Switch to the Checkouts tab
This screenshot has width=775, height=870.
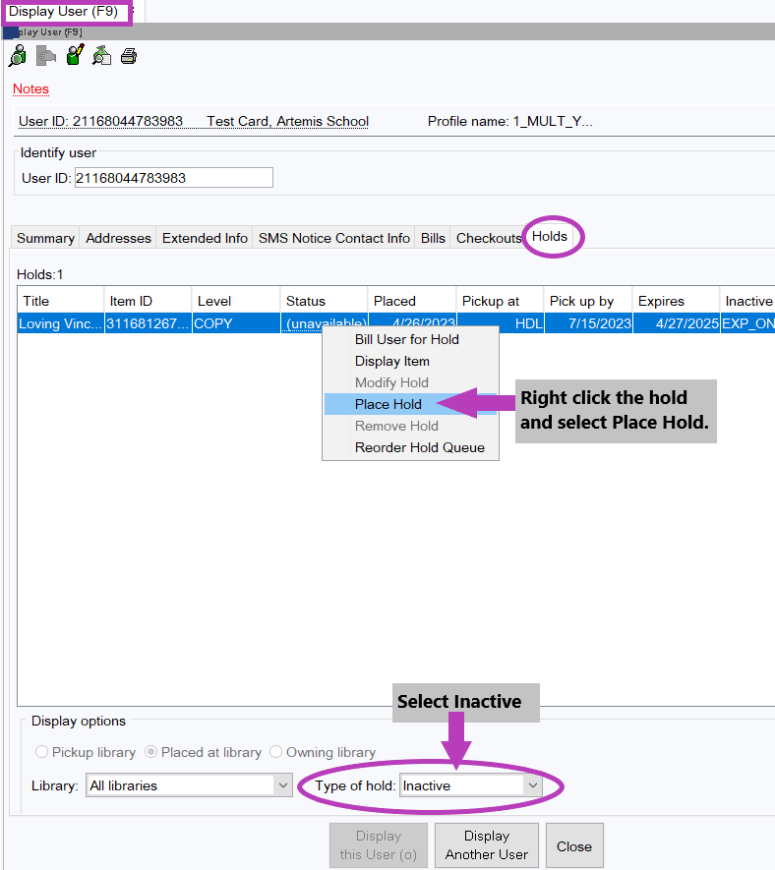click(488, 238)
